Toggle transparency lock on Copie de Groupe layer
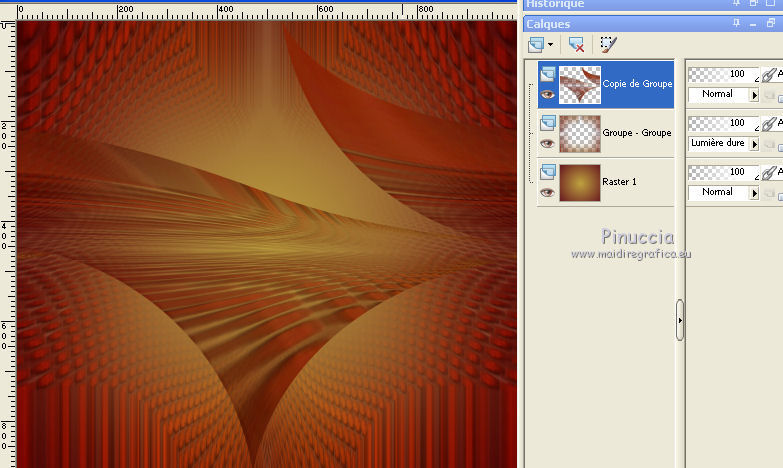 click(770, 95)
